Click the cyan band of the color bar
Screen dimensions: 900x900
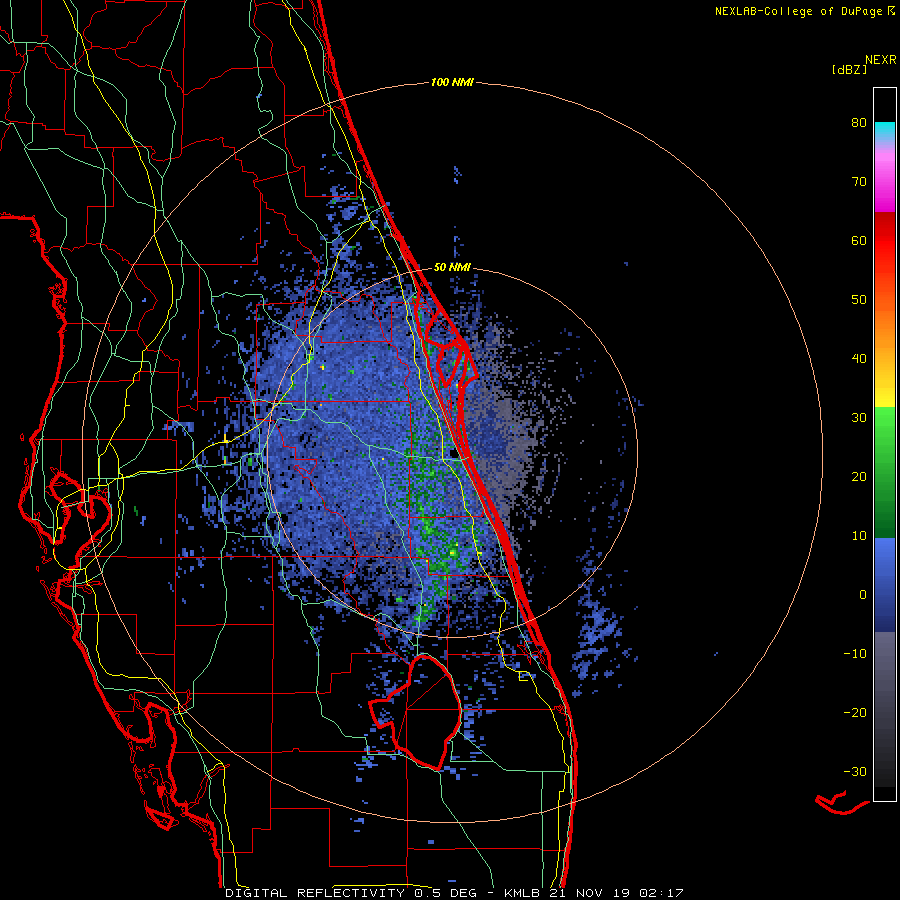click(885, 131)
